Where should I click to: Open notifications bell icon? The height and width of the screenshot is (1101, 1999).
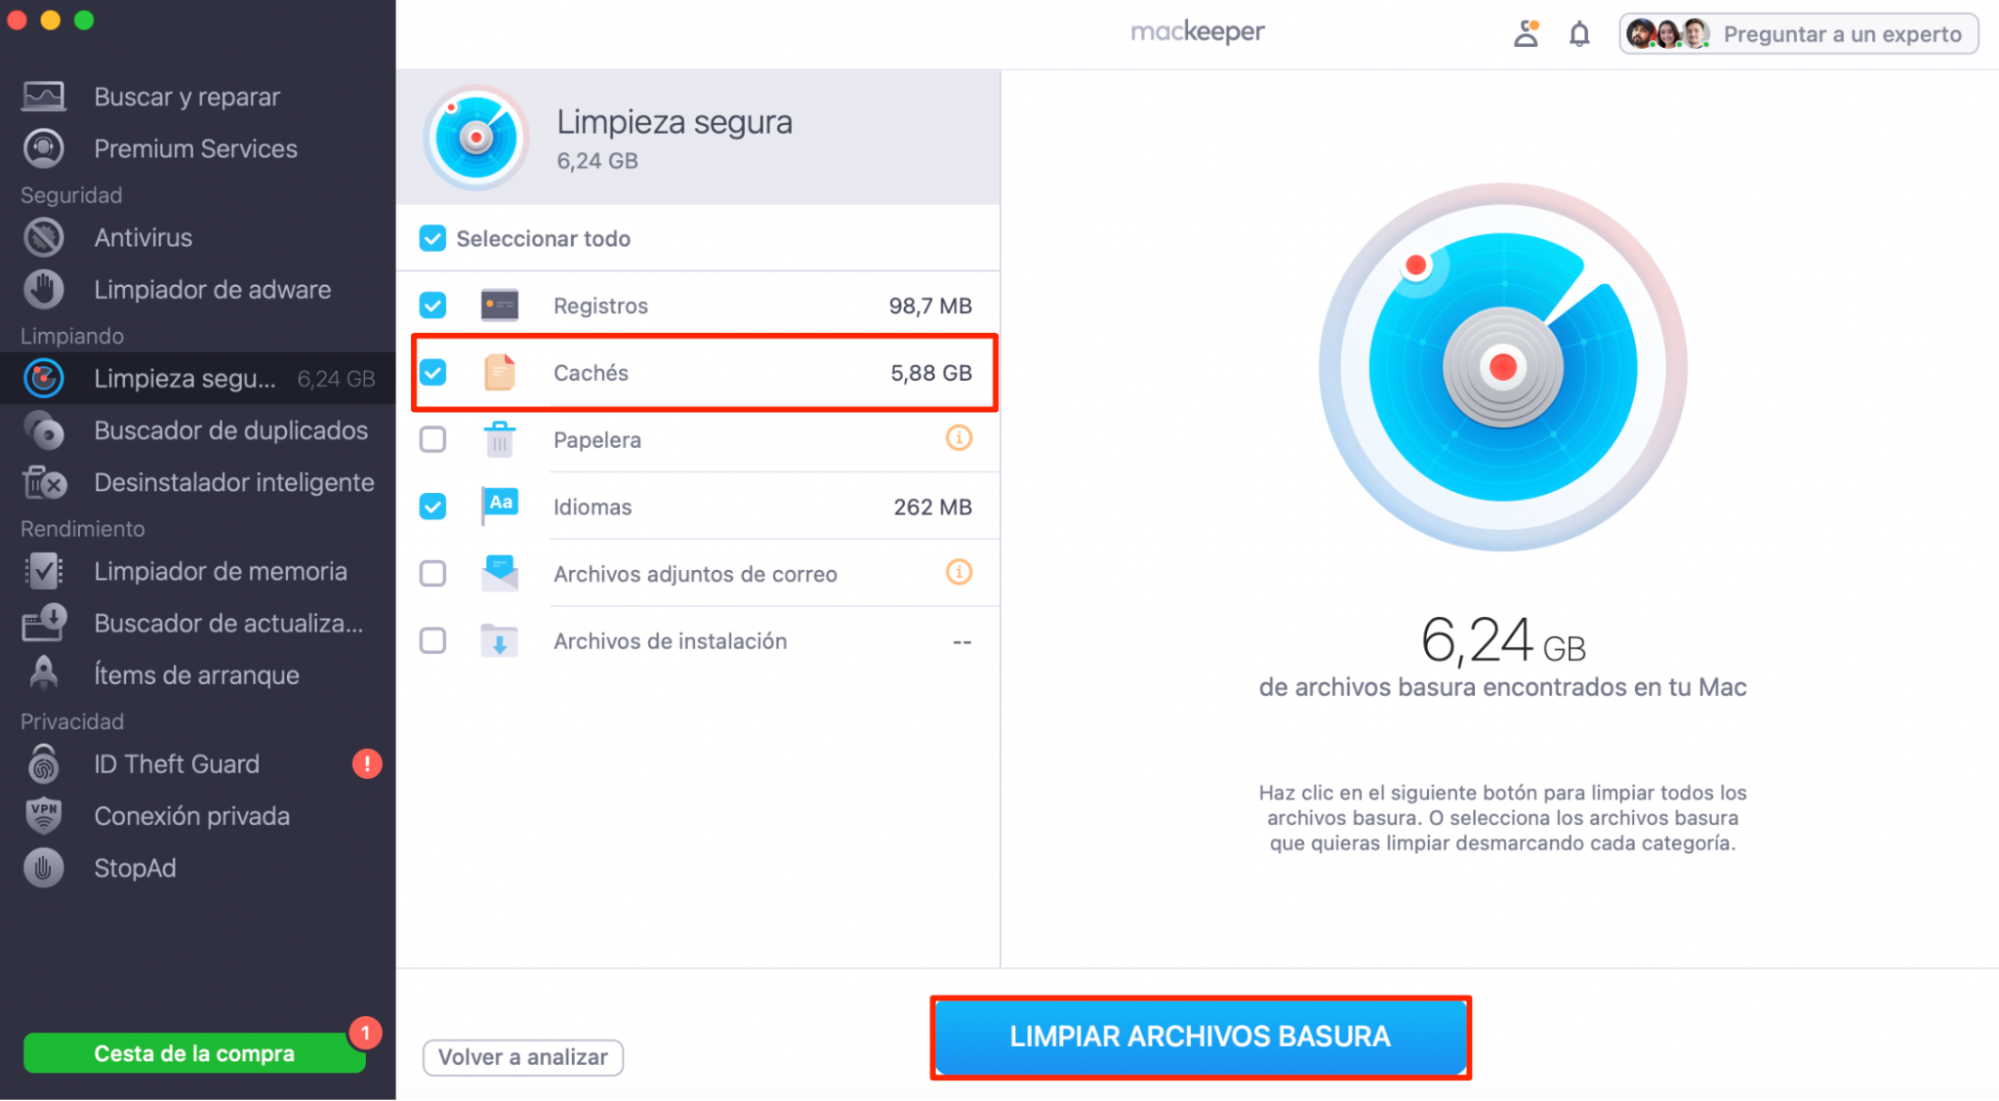(1579, 34)
